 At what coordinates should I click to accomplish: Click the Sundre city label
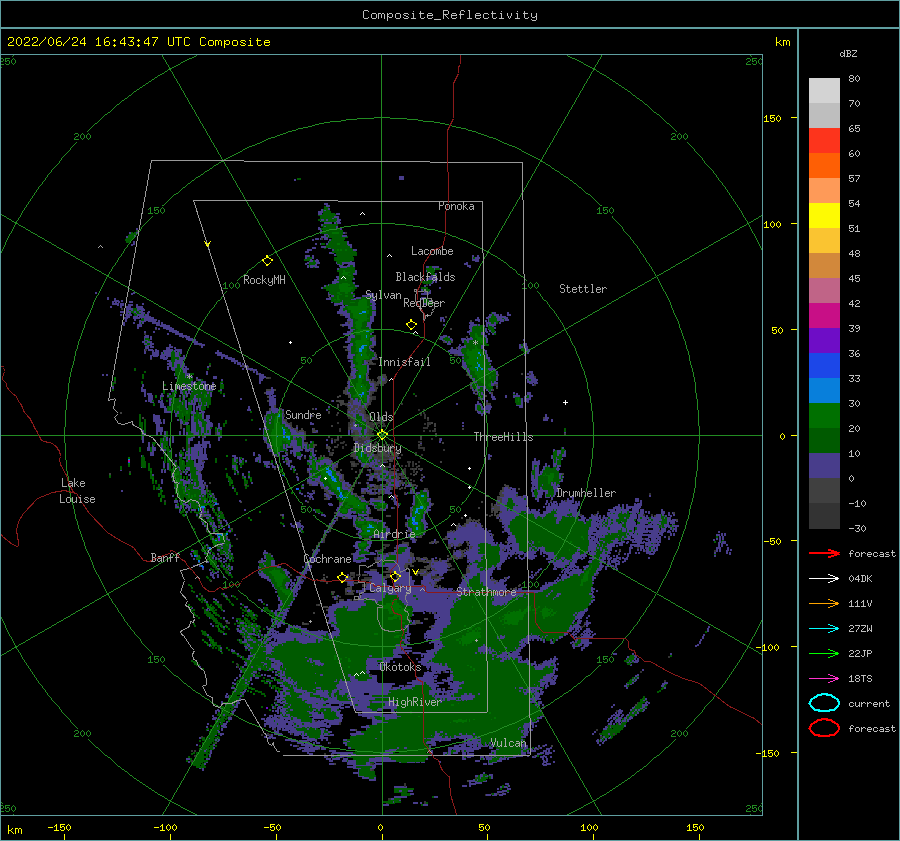[303, 414]
